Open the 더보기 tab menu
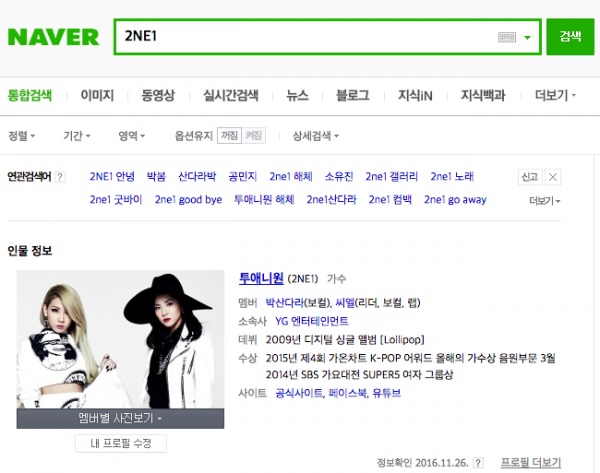The width and height of the screenshot is (600, 473). [x=555, y=95]
